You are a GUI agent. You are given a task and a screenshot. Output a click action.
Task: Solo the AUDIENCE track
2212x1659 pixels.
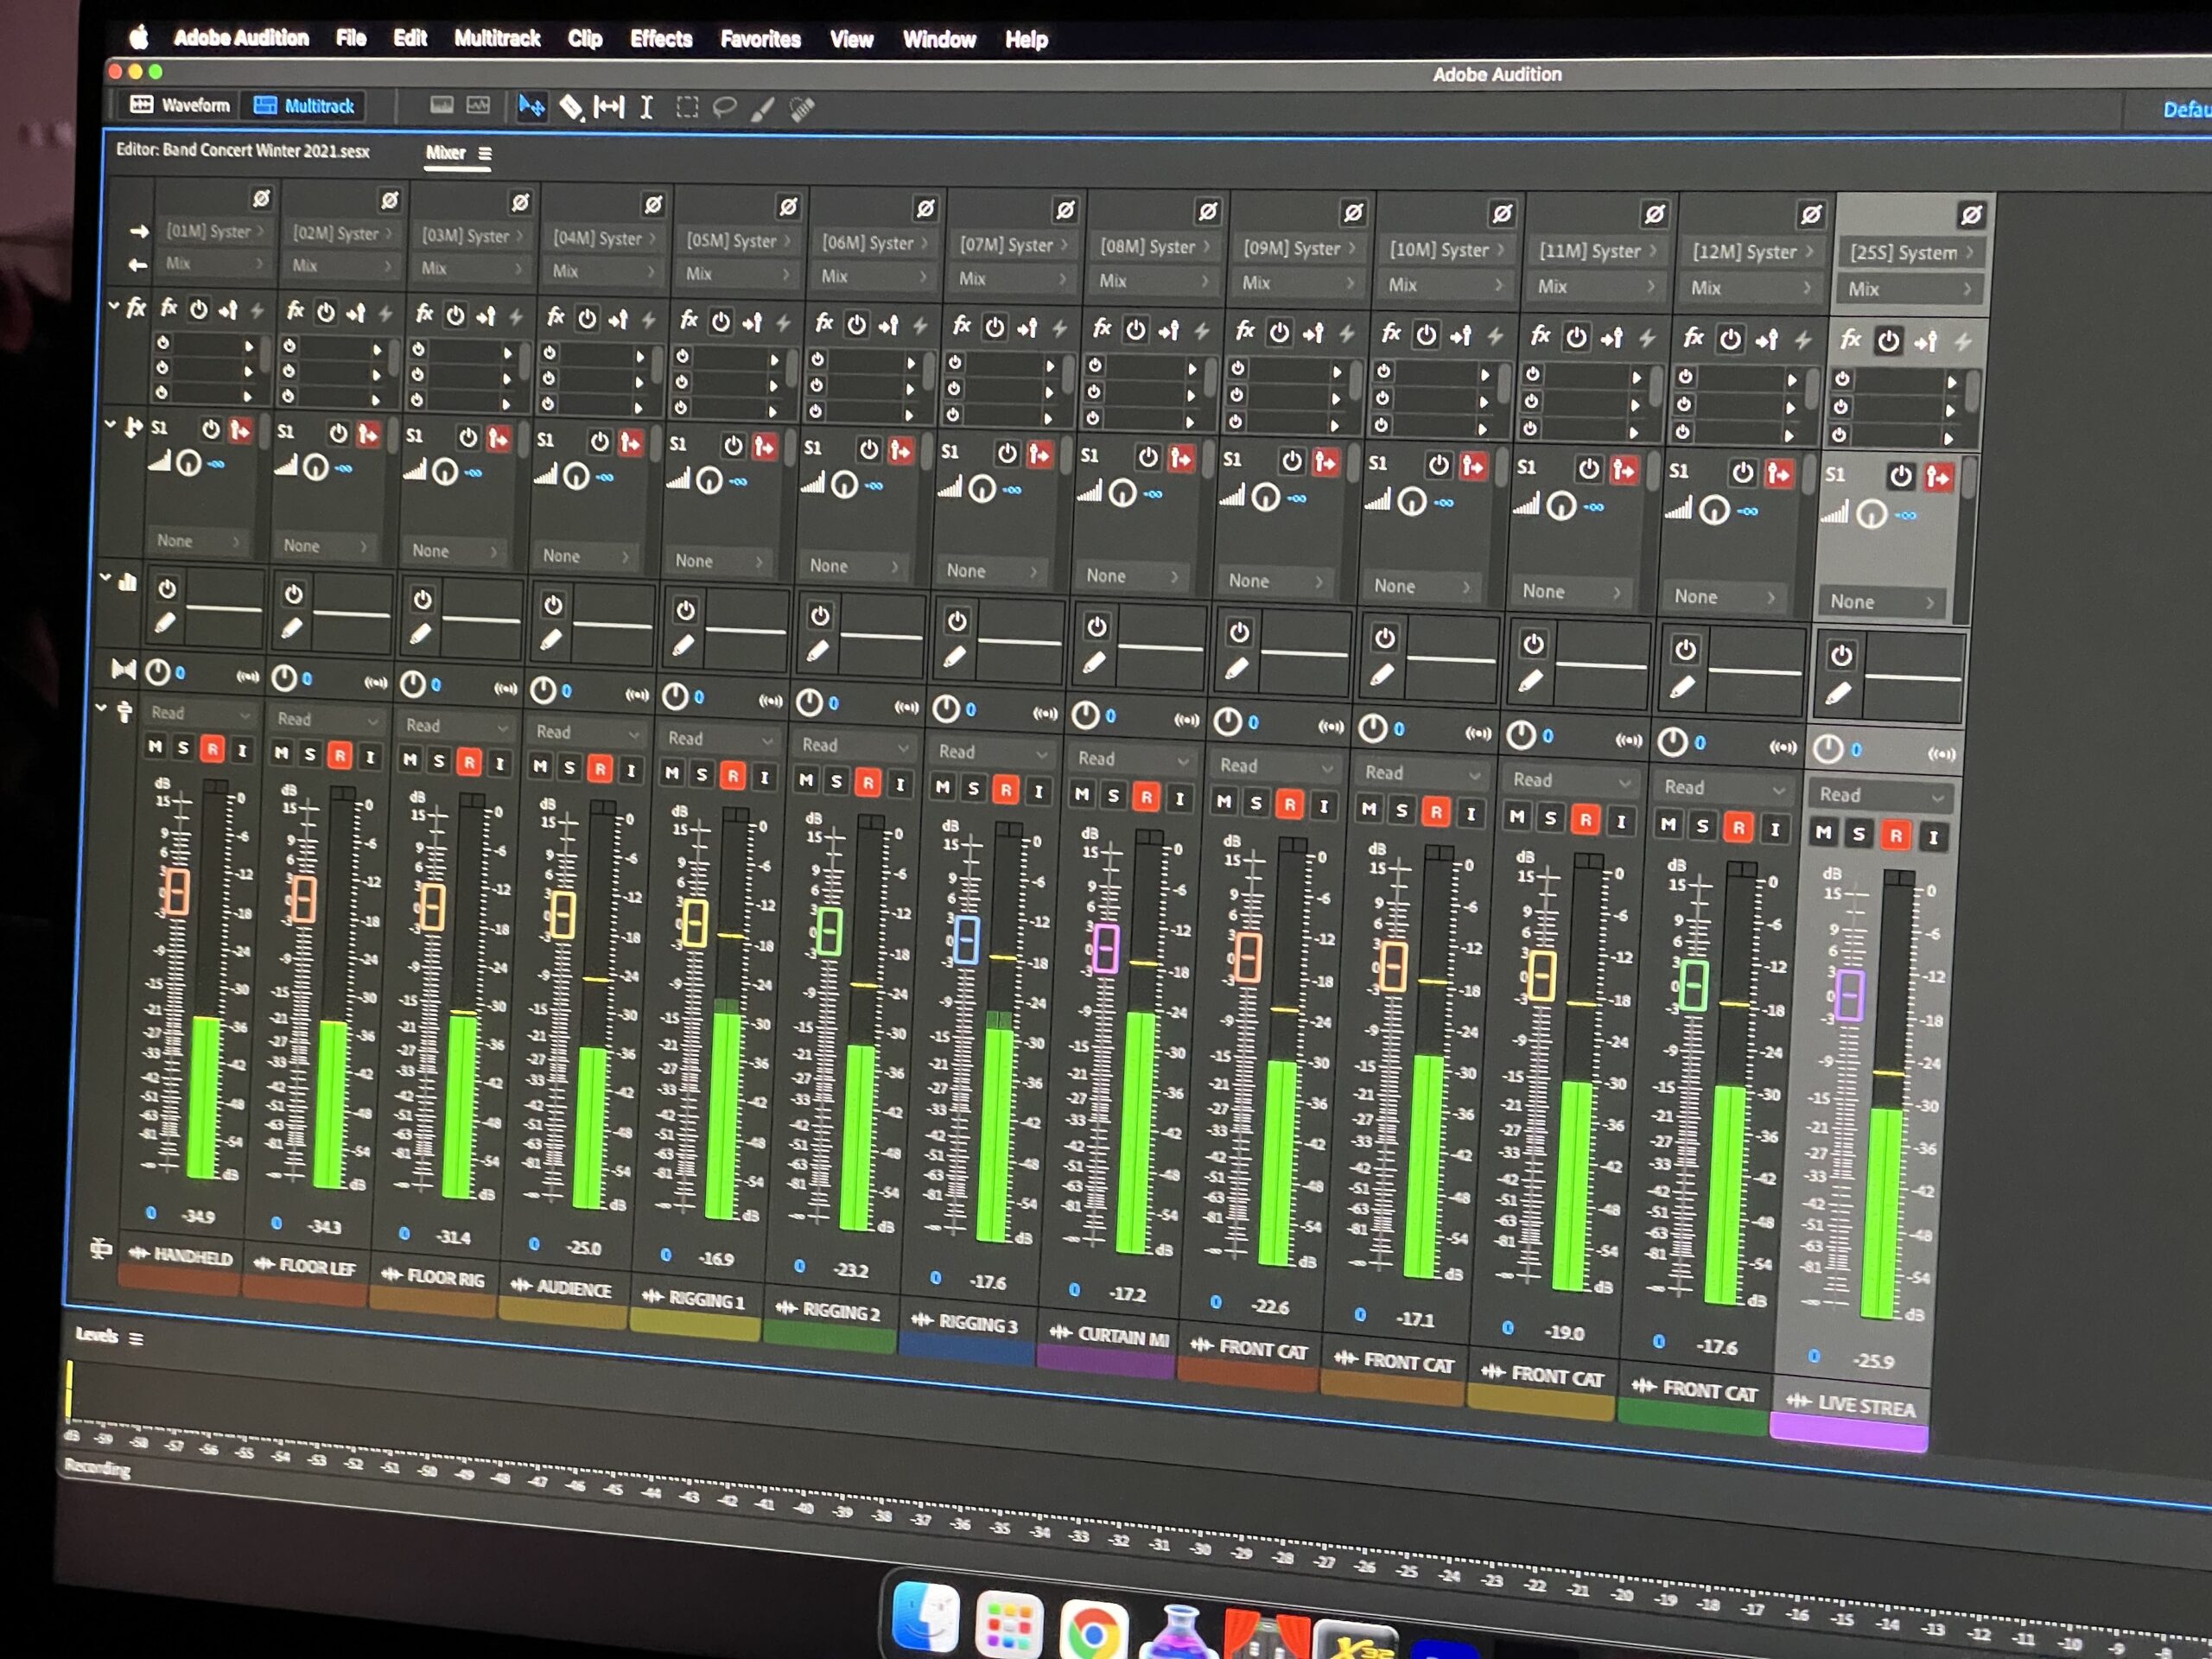569,767
